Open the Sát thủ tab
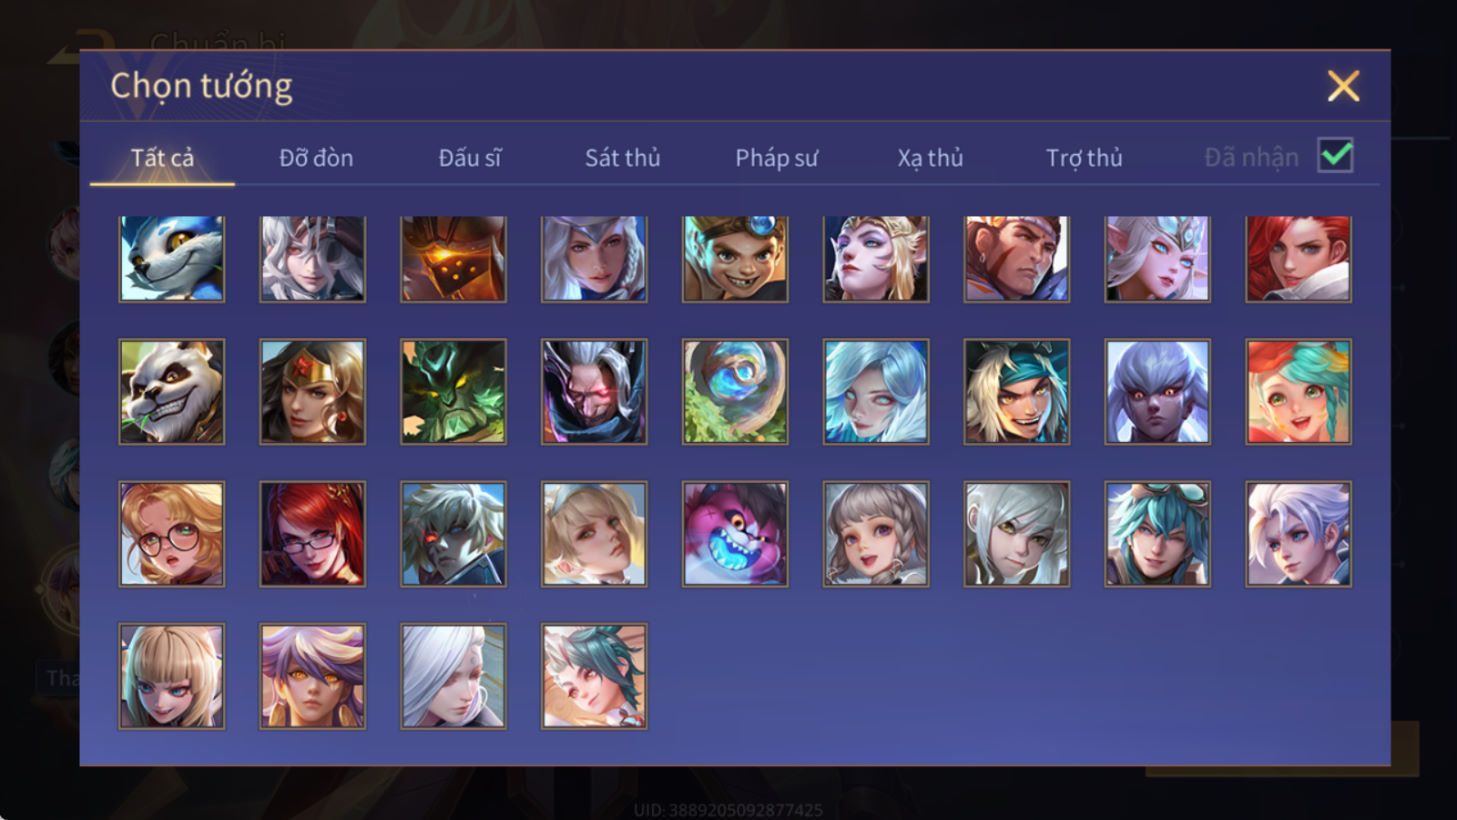This screenshot has width=1457, height=820. (x=622, y=158)
